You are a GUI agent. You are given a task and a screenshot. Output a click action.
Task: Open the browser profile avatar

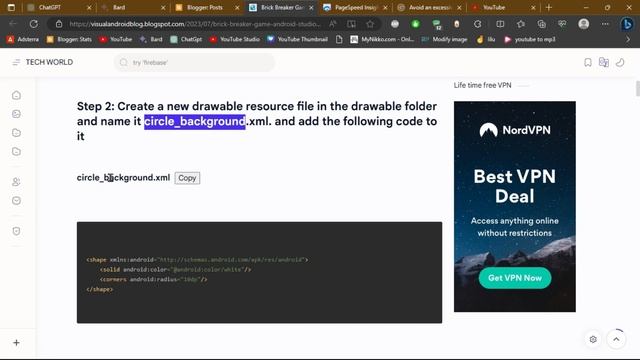pos(584,24)
